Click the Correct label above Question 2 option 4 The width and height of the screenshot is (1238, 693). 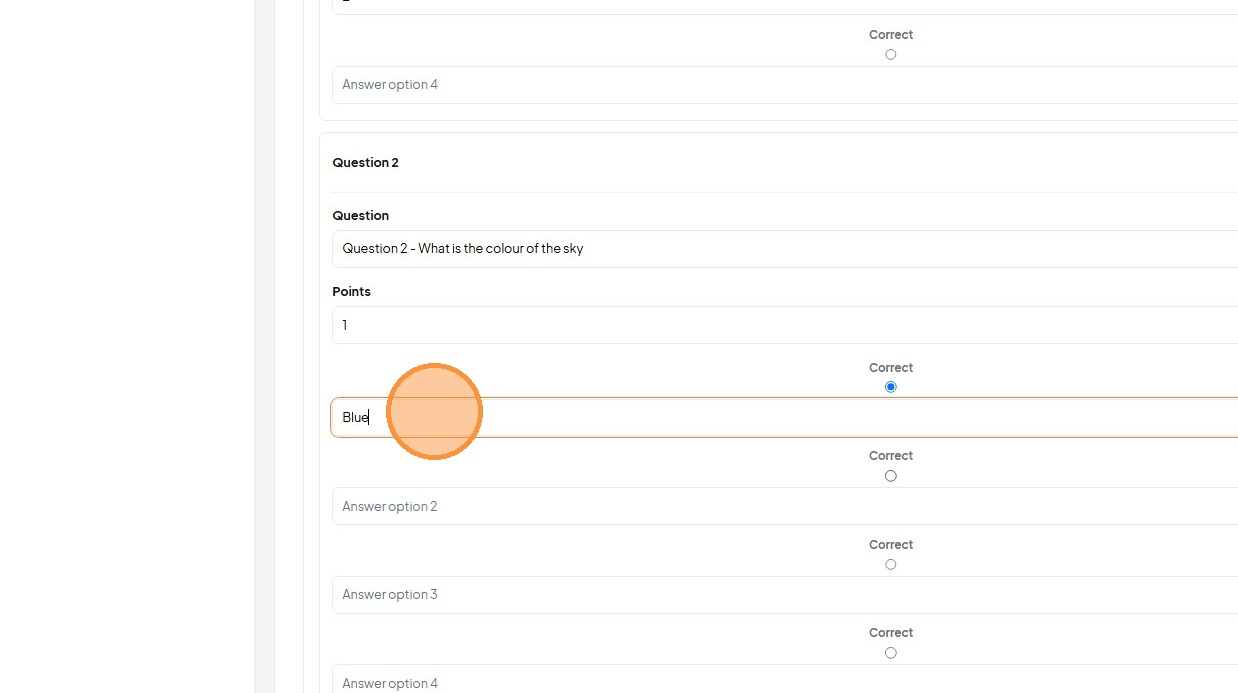pyautogui.click(x=890, y=633)
